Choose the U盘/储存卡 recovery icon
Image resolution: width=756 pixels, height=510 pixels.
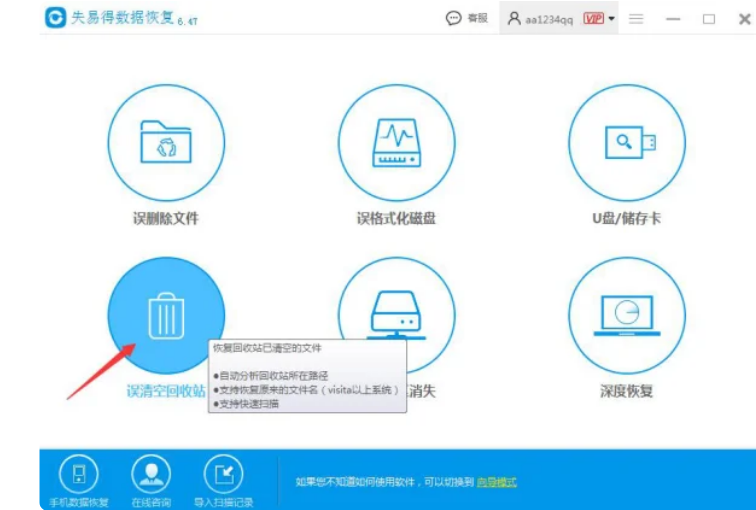(627, 142)
